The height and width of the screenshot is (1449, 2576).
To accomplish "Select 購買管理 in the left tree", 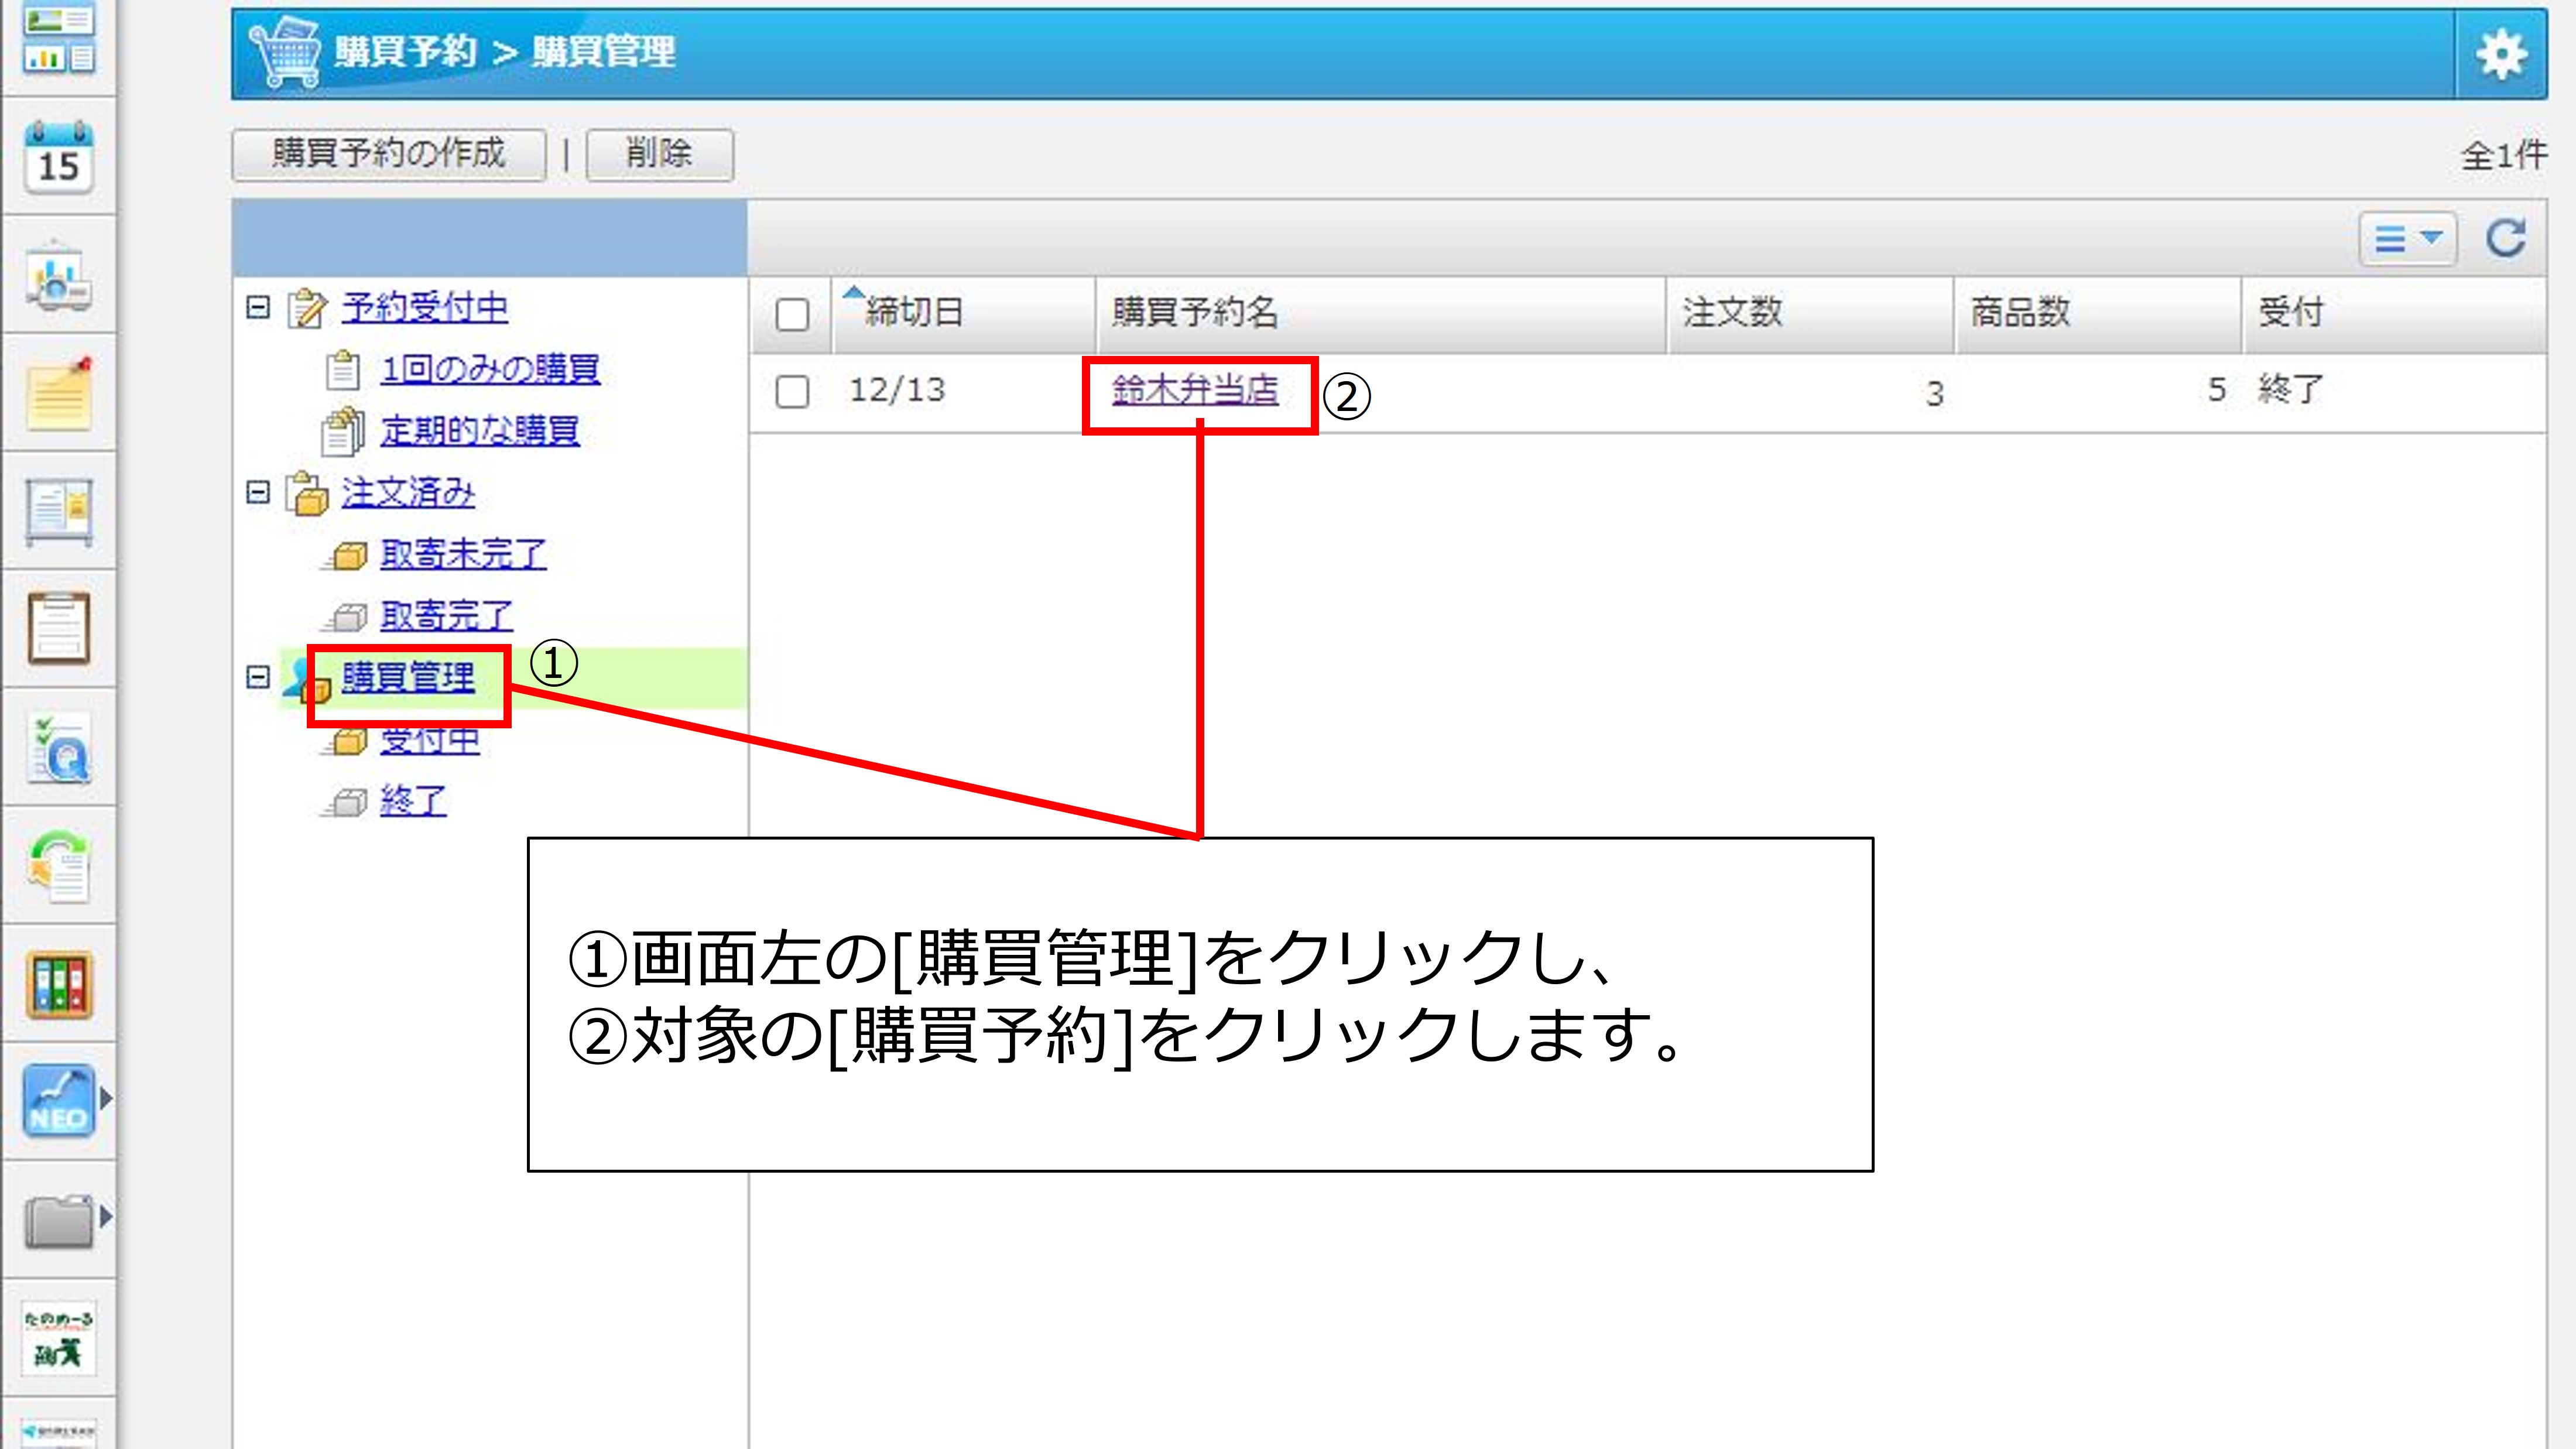I will tap(408, 678).
